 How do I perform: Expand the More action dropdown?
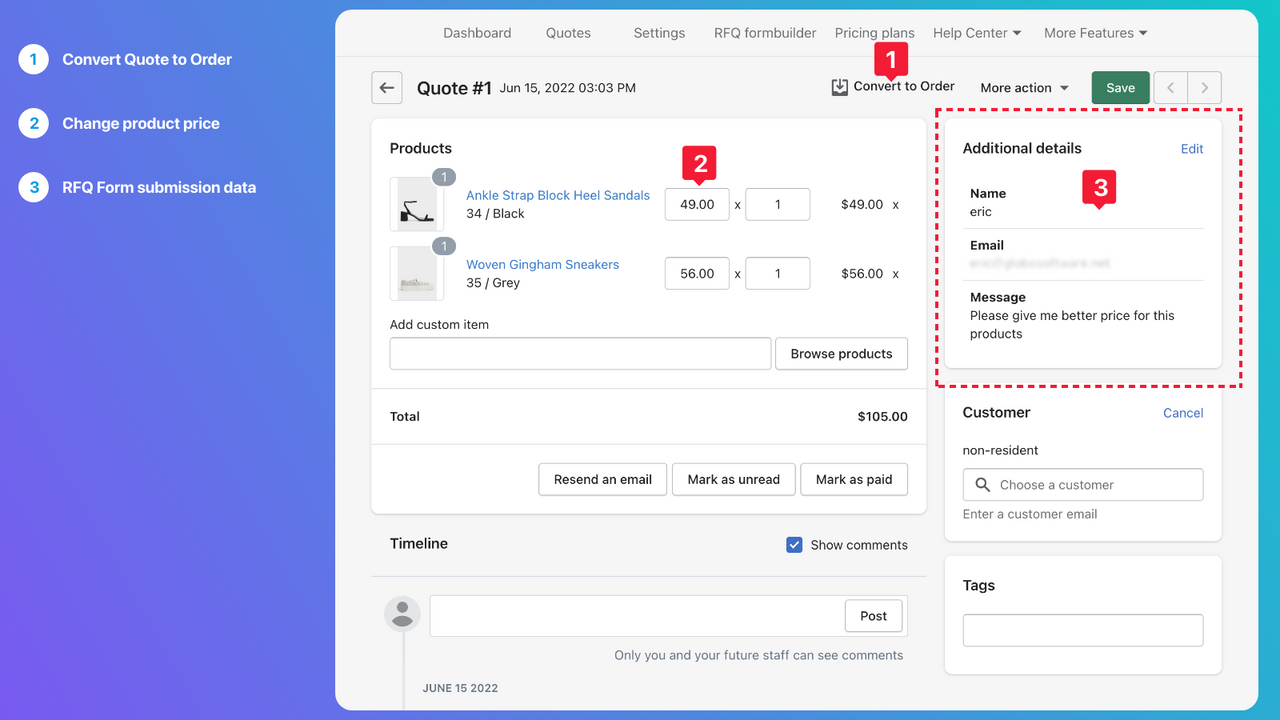click(x=1024, y=88)
